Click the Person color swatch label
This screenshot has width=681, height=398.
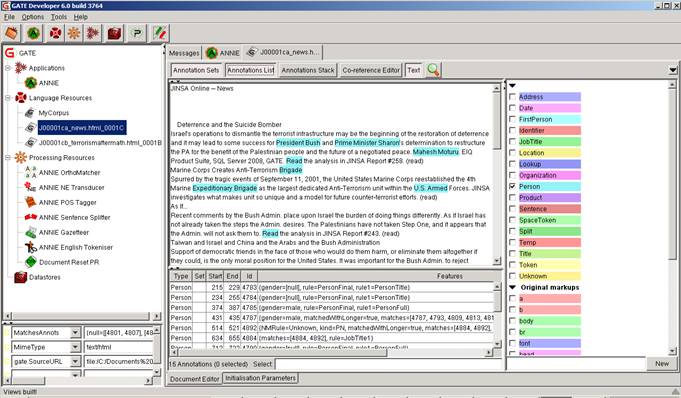click(x=549, y=186)
